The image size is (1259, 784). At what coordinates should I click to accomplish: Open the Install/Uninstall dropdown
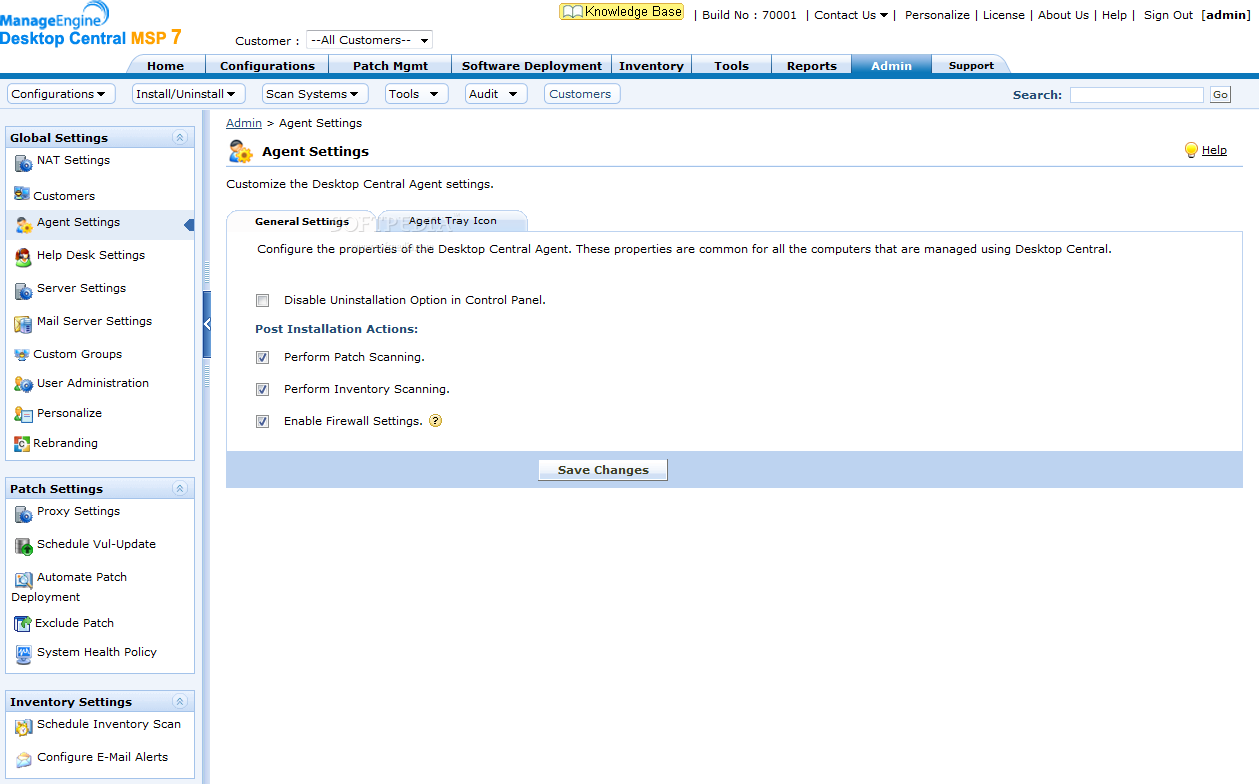[188, 94]
